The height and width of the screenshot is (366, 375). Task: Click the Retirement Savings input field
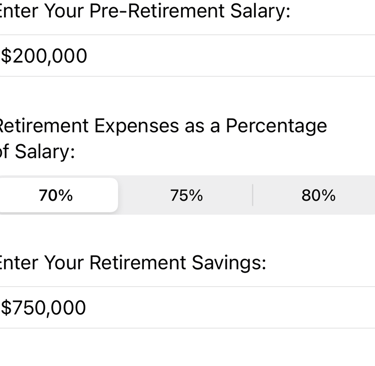coord(187,307)
